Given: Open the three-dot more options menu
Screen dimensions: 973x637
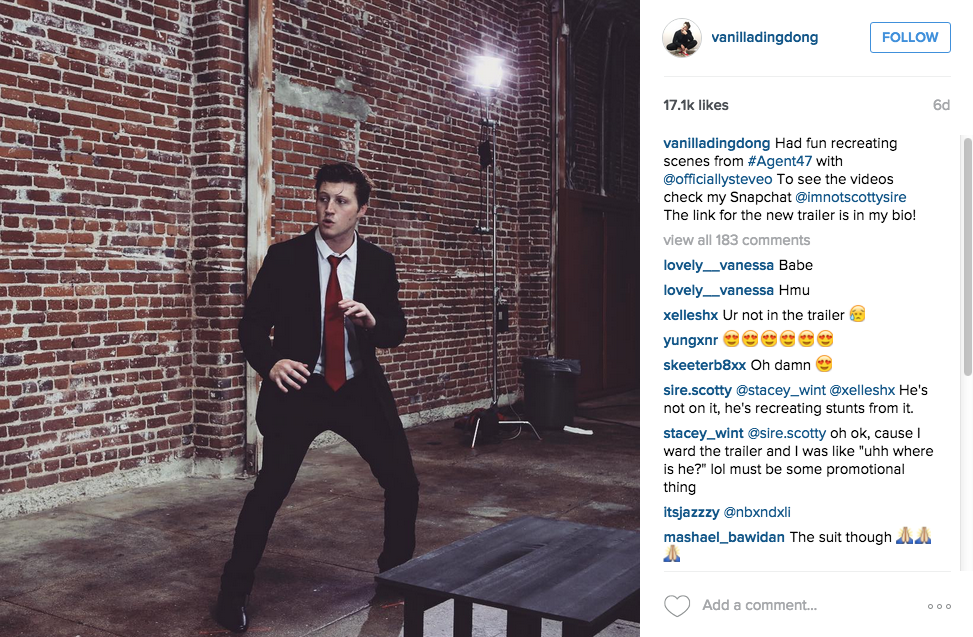Looking at the screenshot, I should (x=939, y=606).
